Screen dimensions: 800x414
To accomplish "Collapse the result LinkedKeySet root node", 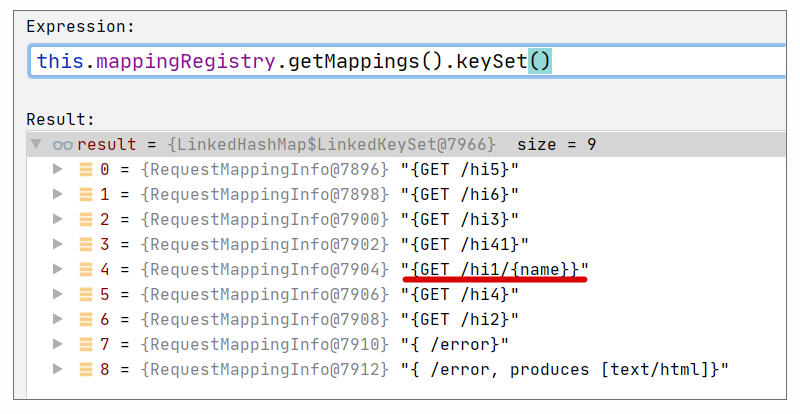I will [36, 145].
